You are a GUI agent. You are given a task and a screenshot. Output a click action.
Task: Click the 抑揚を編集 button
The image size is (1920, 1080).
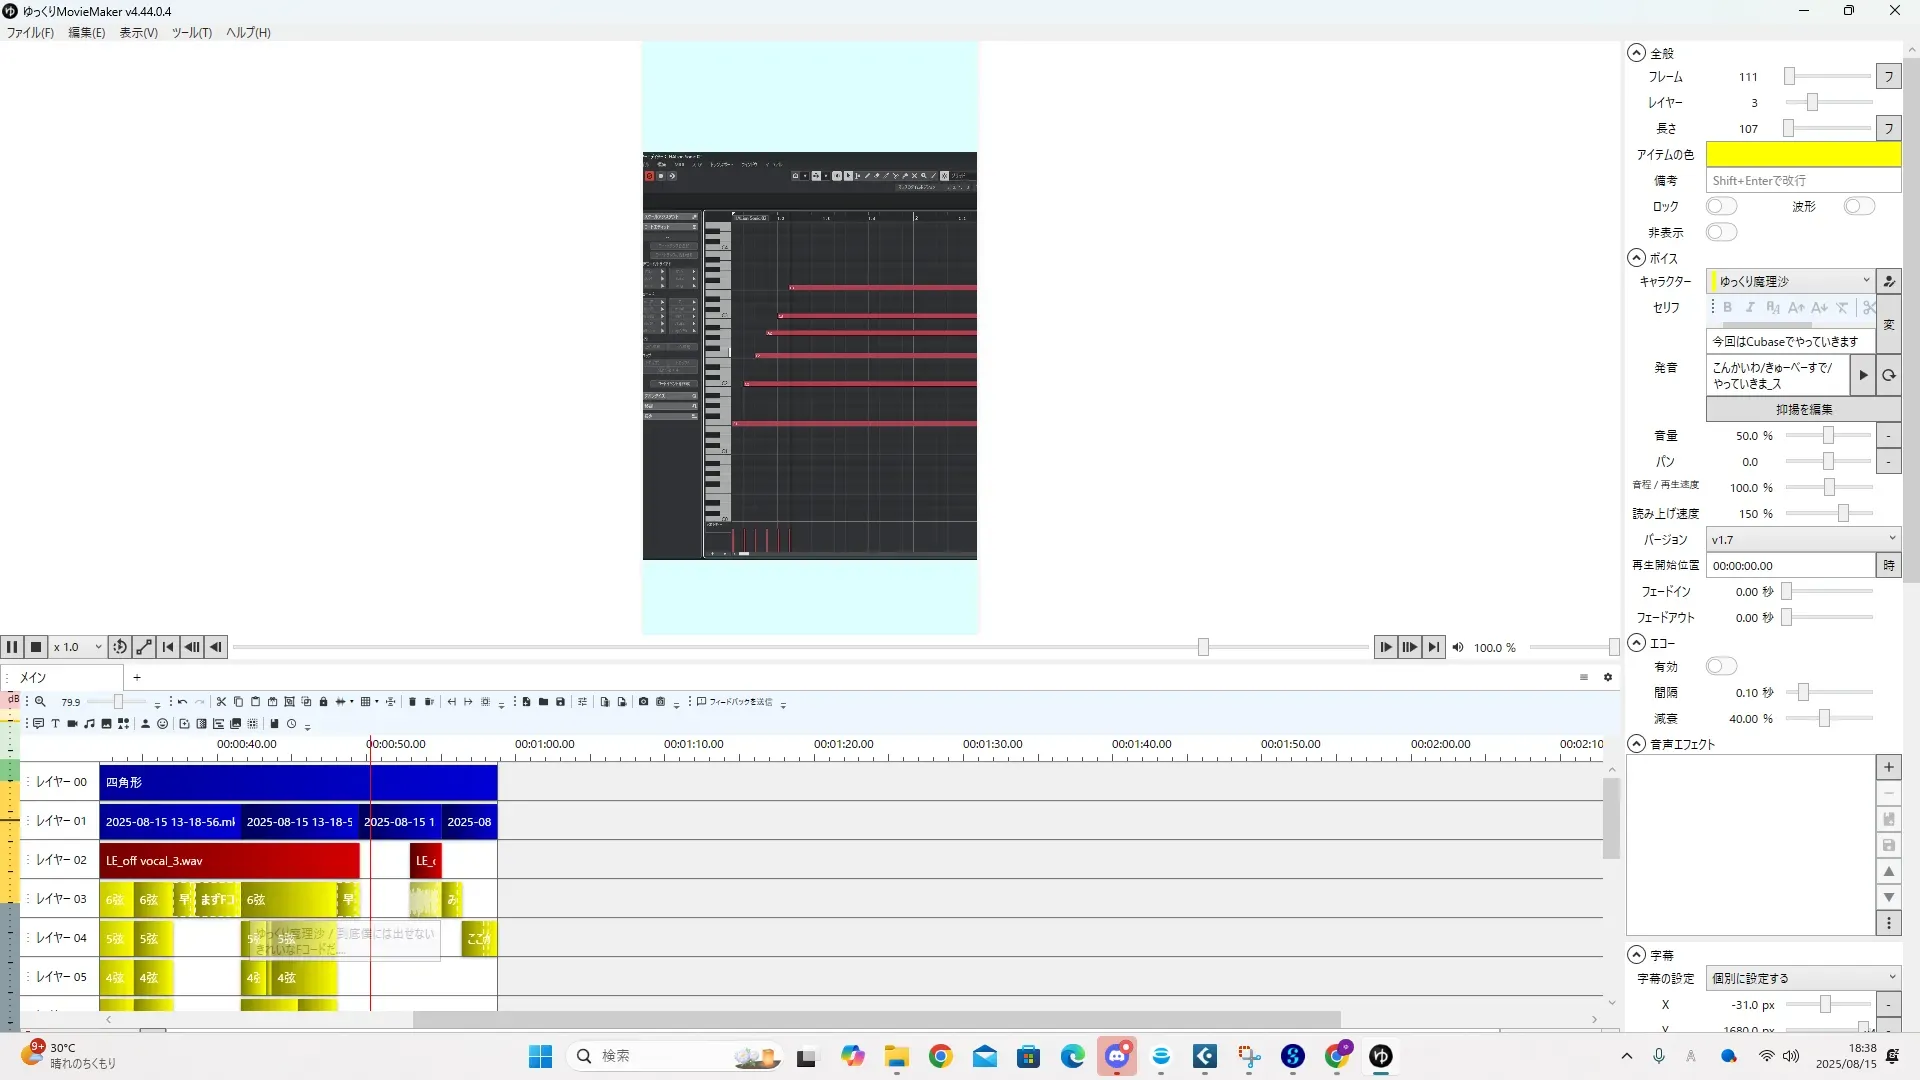coord(1803,409)
